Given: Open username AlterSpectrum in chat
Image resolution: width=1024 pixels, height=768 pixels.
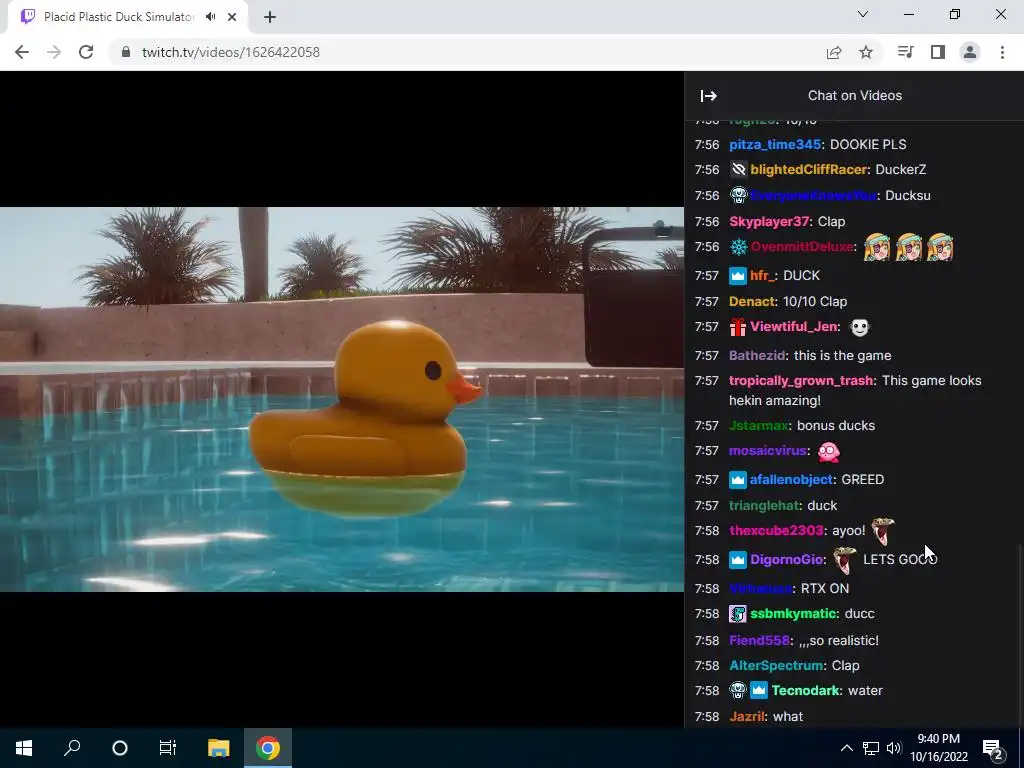Looking at the screenshot, I should (776, 665).
